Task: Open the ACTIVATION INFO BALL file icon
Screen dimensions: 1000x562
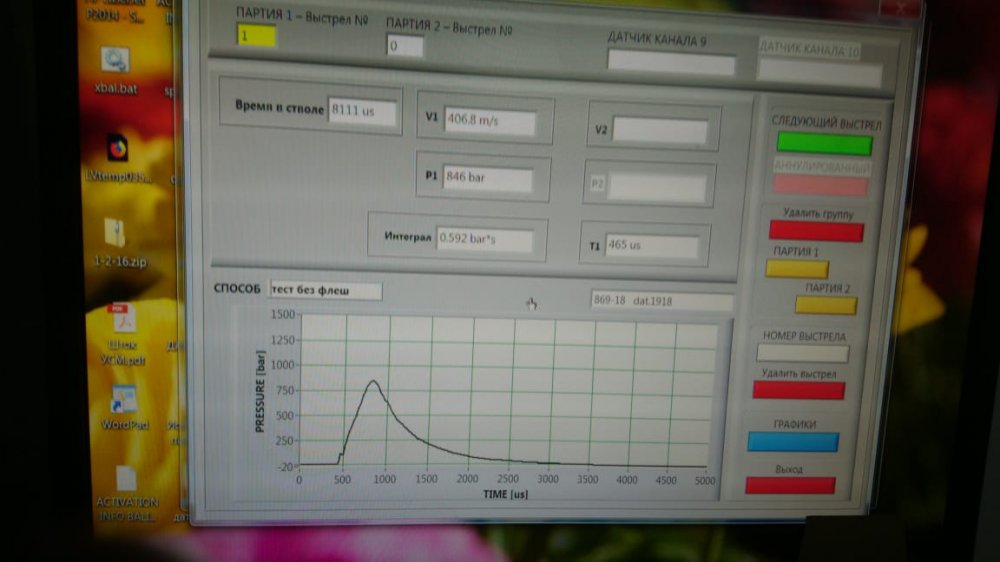Action: tap(126, 479)
